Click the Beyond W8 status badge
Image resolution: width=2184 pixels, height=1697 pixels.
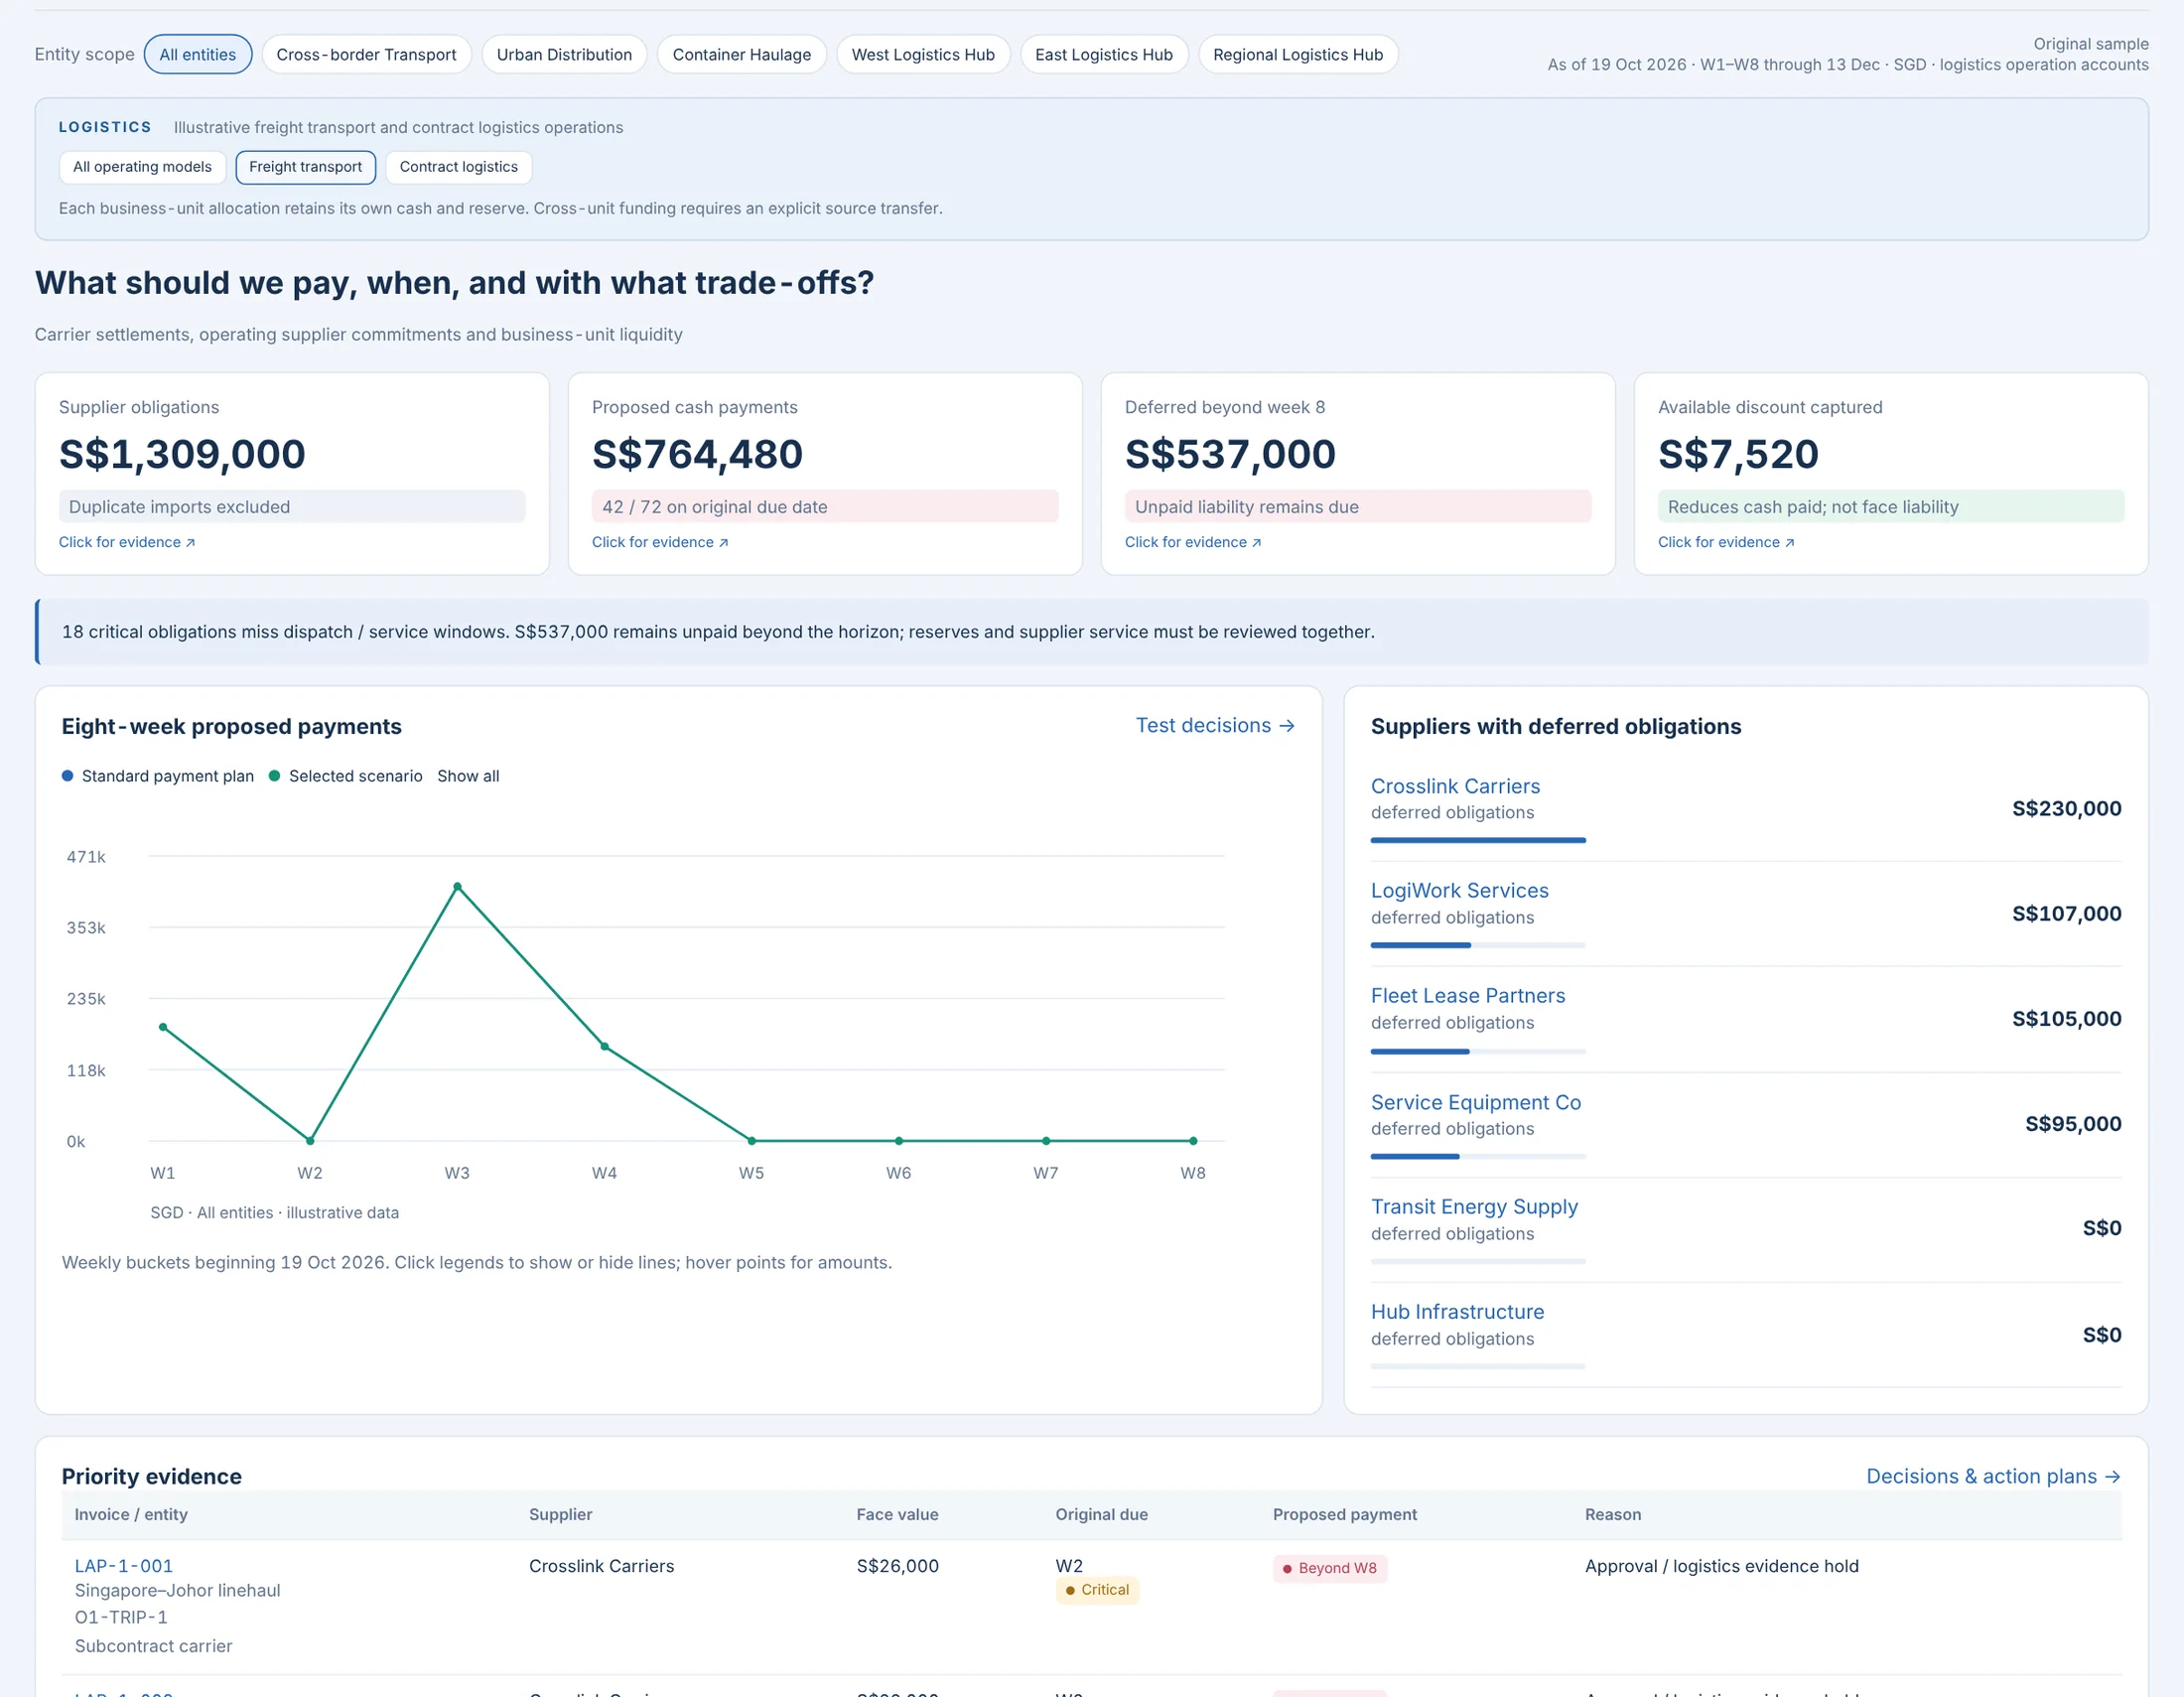click(x=1329, y=1568)
